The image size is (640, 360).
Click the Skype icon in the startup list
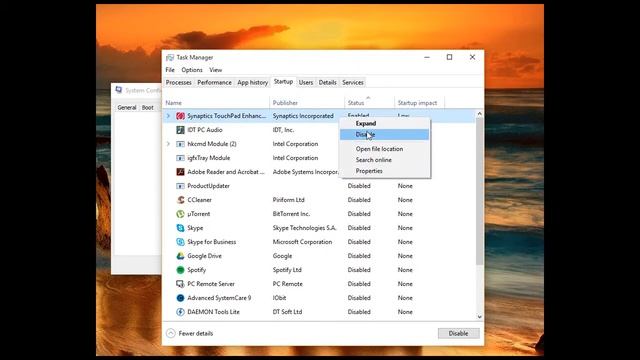pos(180,228)
